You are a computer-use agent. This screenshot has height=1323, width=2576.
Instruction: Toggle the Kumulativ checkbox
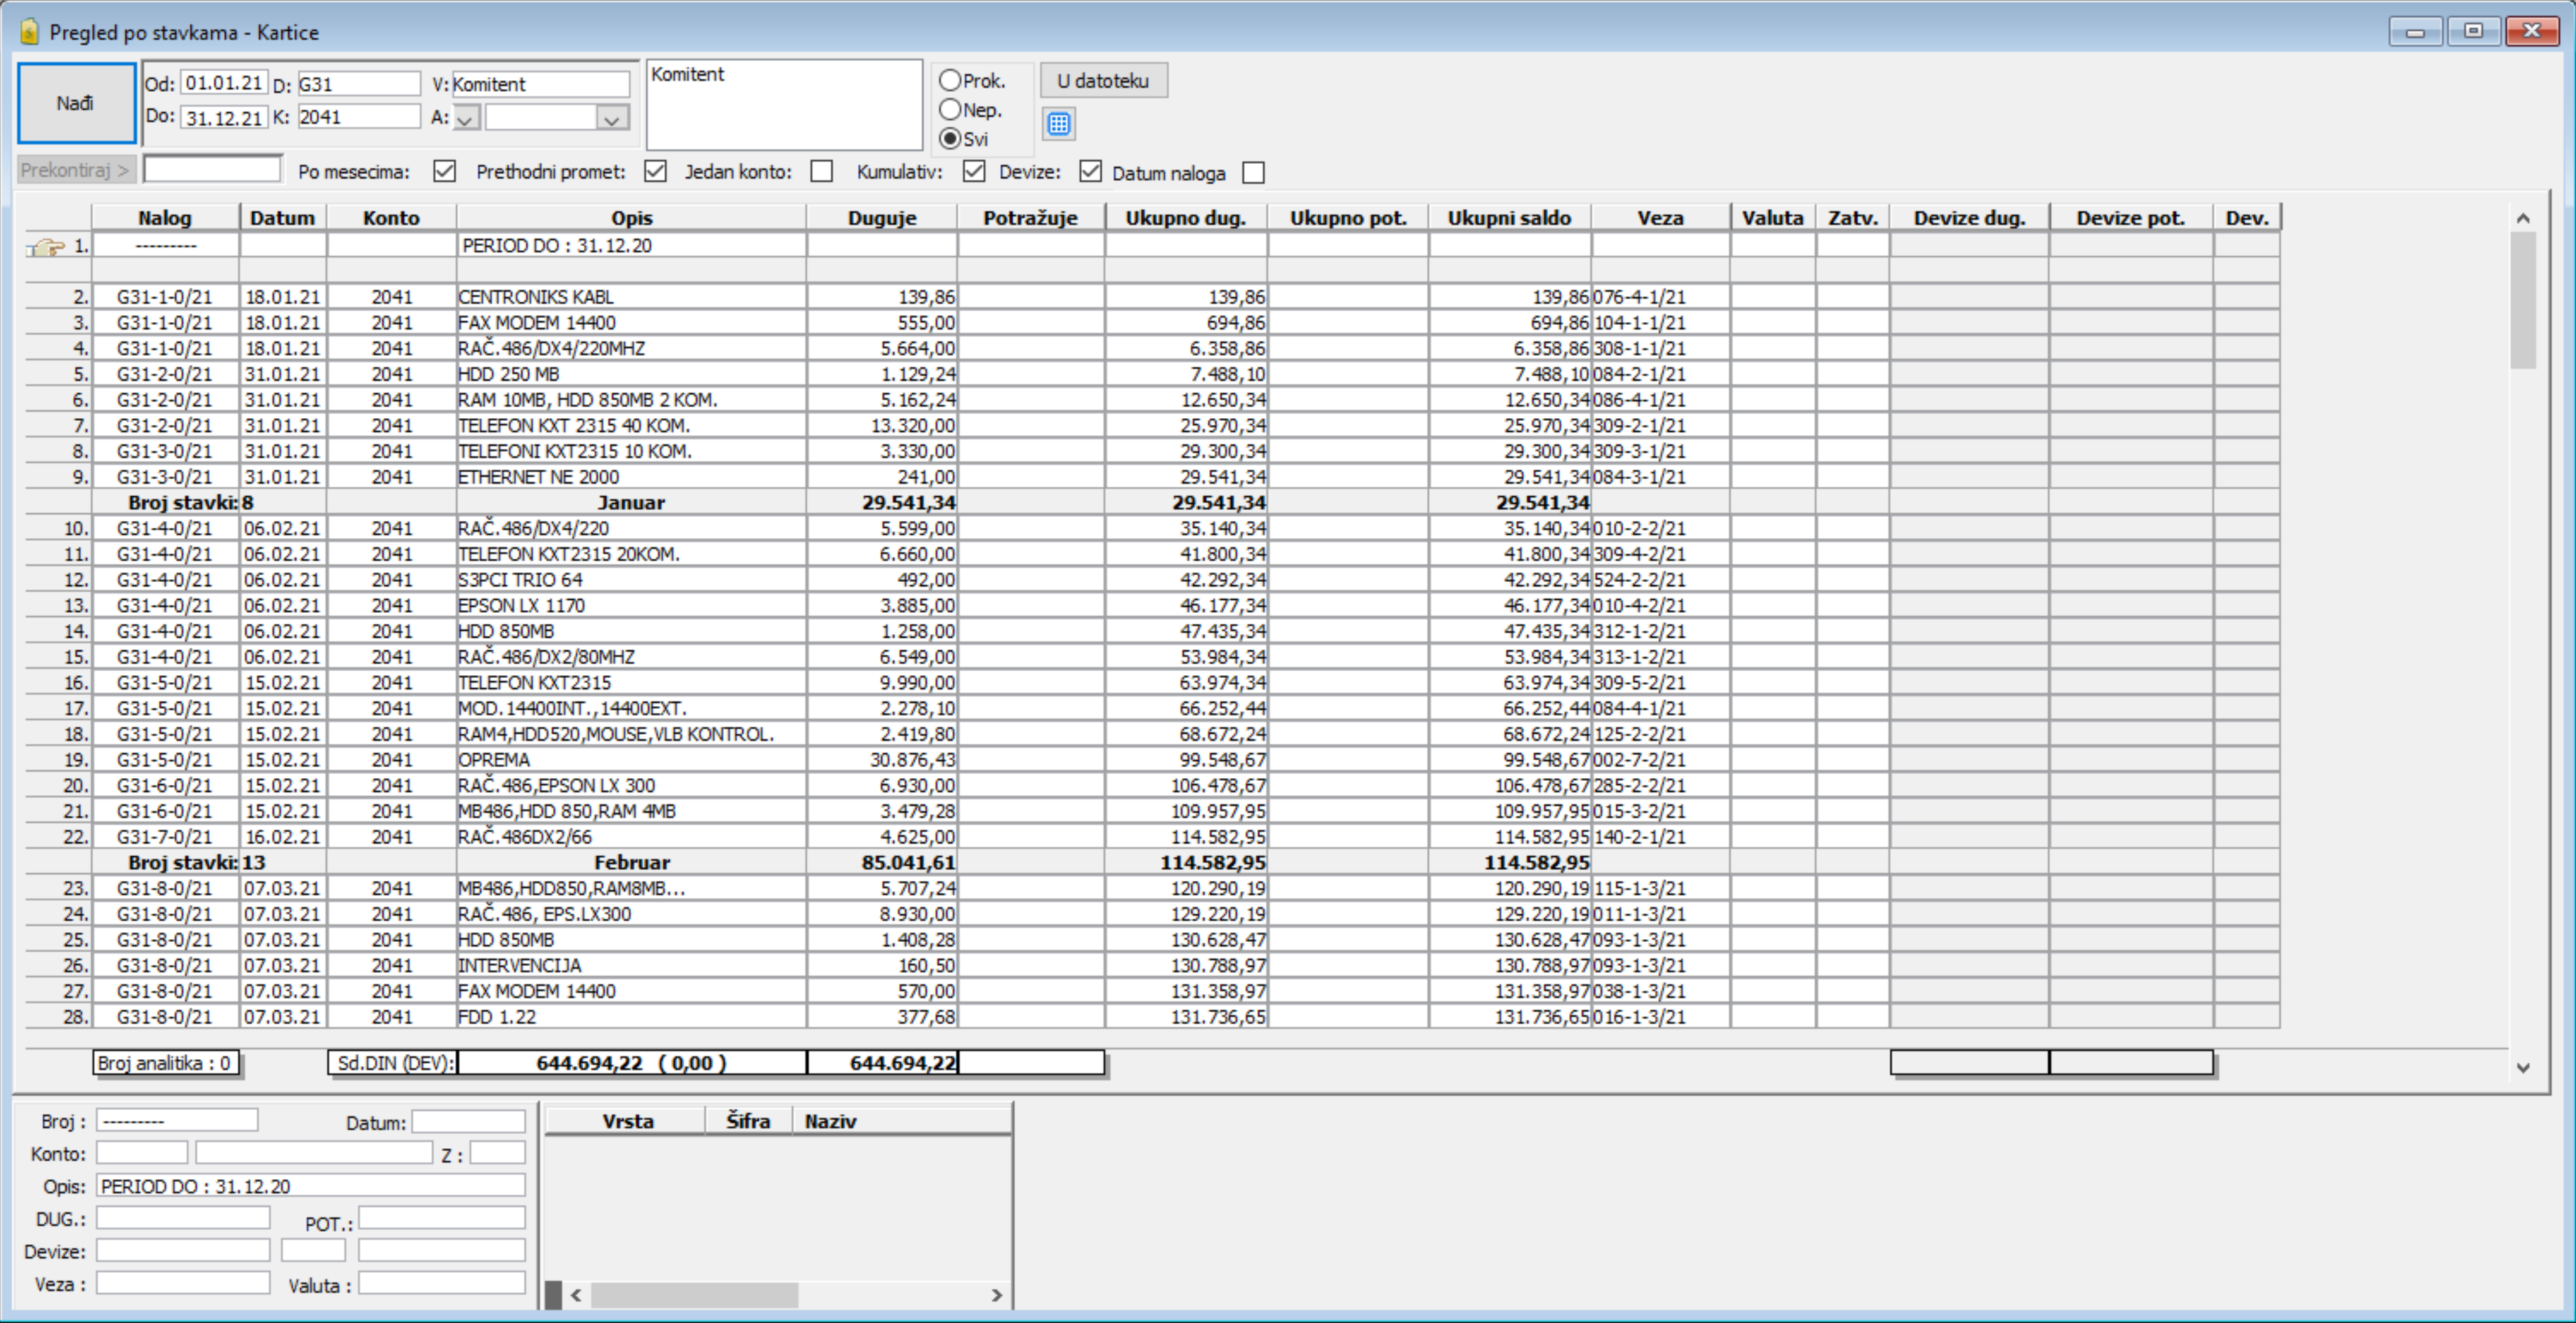pos(974,172)
